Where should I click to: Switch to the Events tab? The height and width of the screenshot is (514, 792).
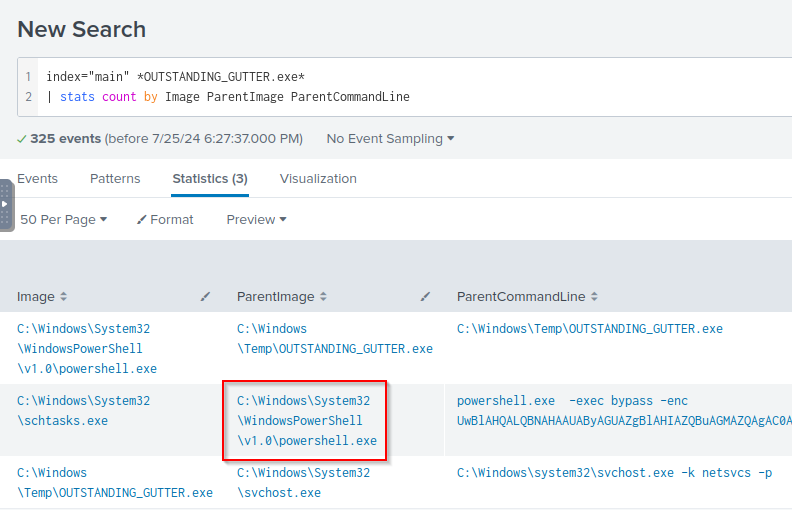(x=37, y=178)
